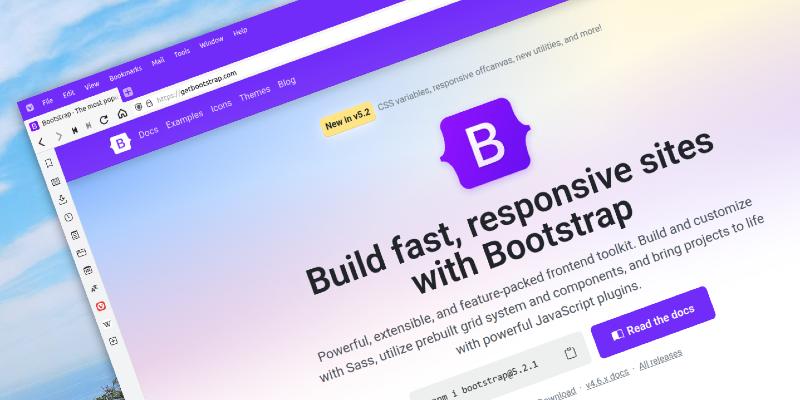The width and height of the screenshot is (800, 400).
Task: Click the Rewind history button
Action: [x=74, y=131]
